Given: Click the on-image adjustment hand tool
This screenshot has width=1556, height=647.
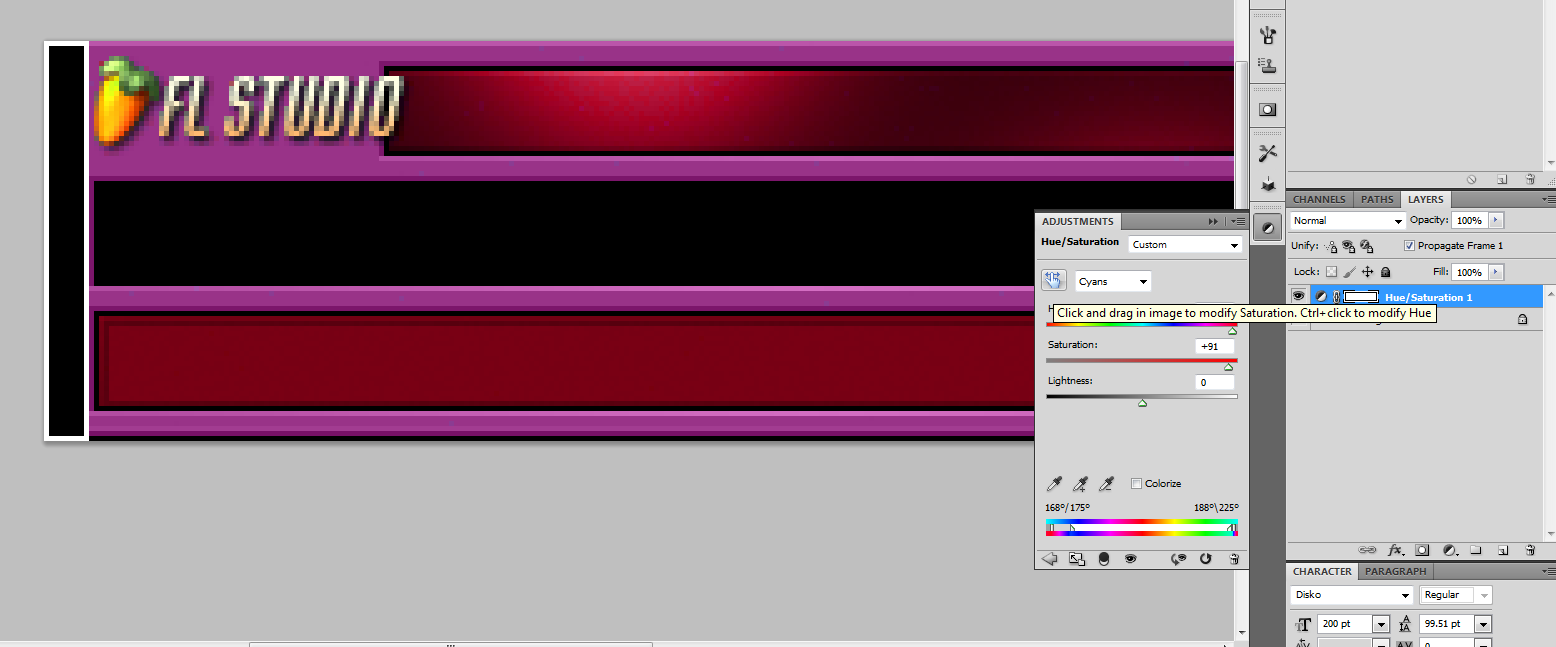Looking at the screenshot, I should [1053, 281].
